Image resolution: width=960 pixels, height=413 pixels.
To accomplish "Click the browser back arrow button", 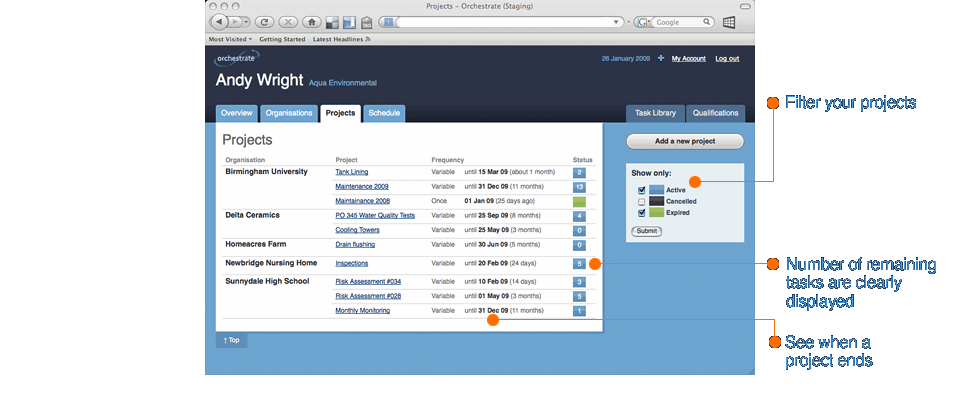I will 220,21.
